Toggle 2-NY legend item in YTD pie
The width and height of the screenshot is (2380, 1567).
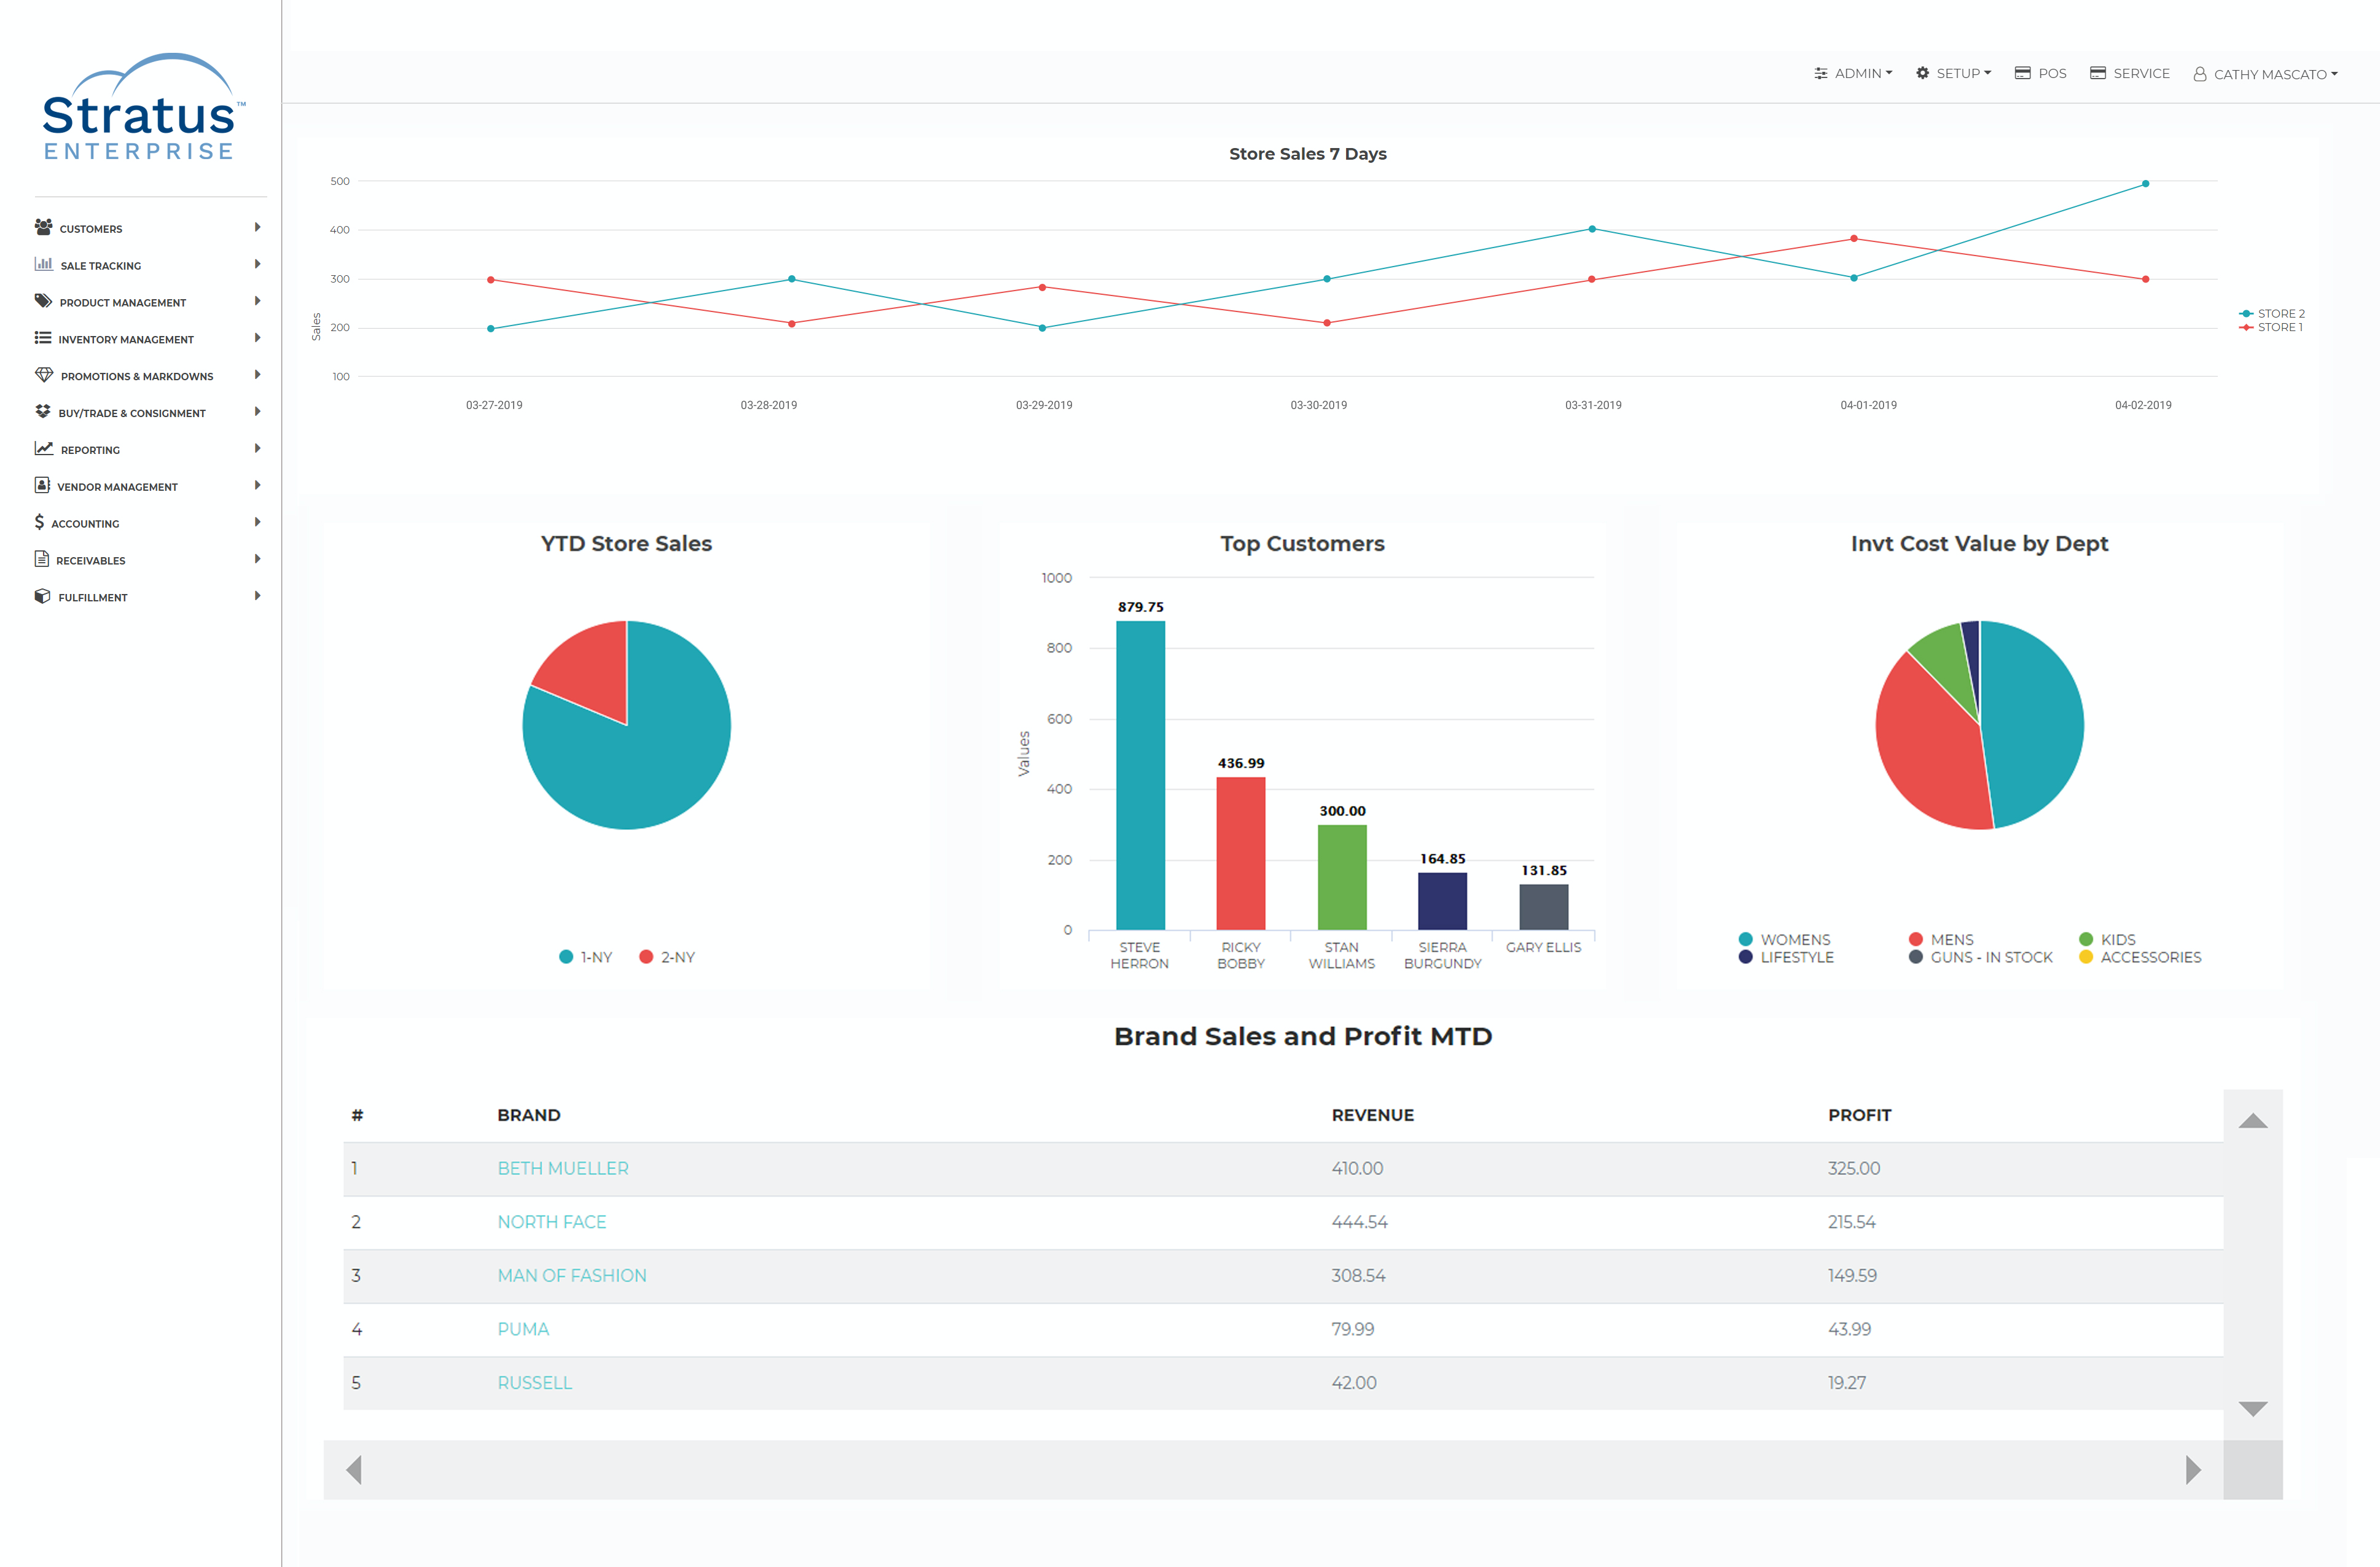point(677,957)
